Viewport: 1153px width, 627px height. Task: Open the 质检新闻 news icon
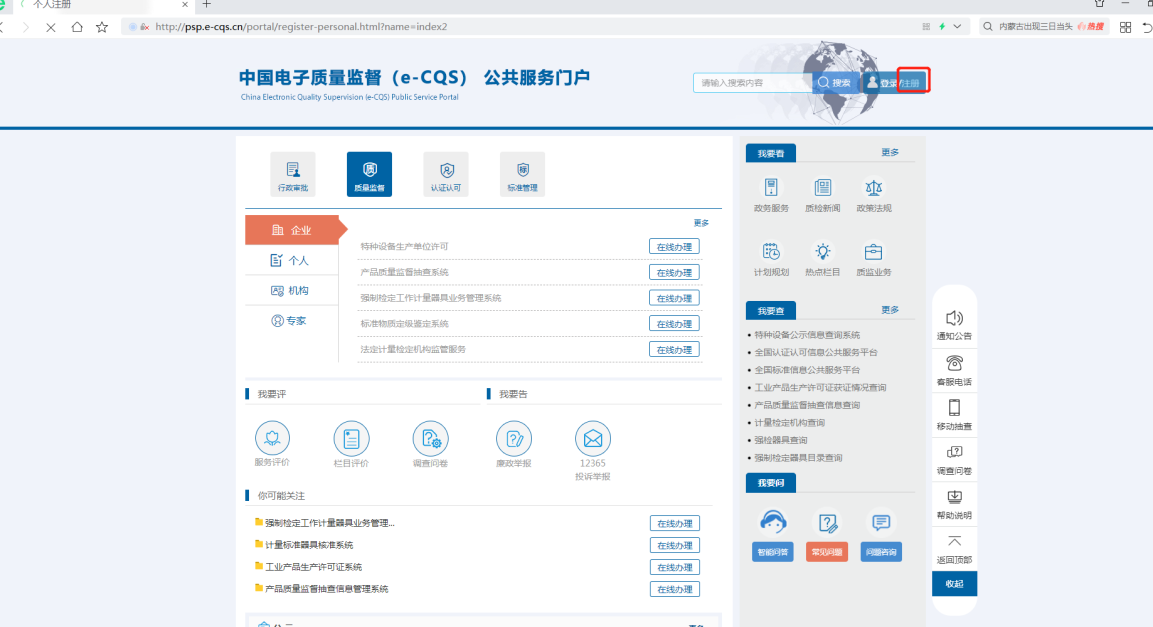click(822, 188)
